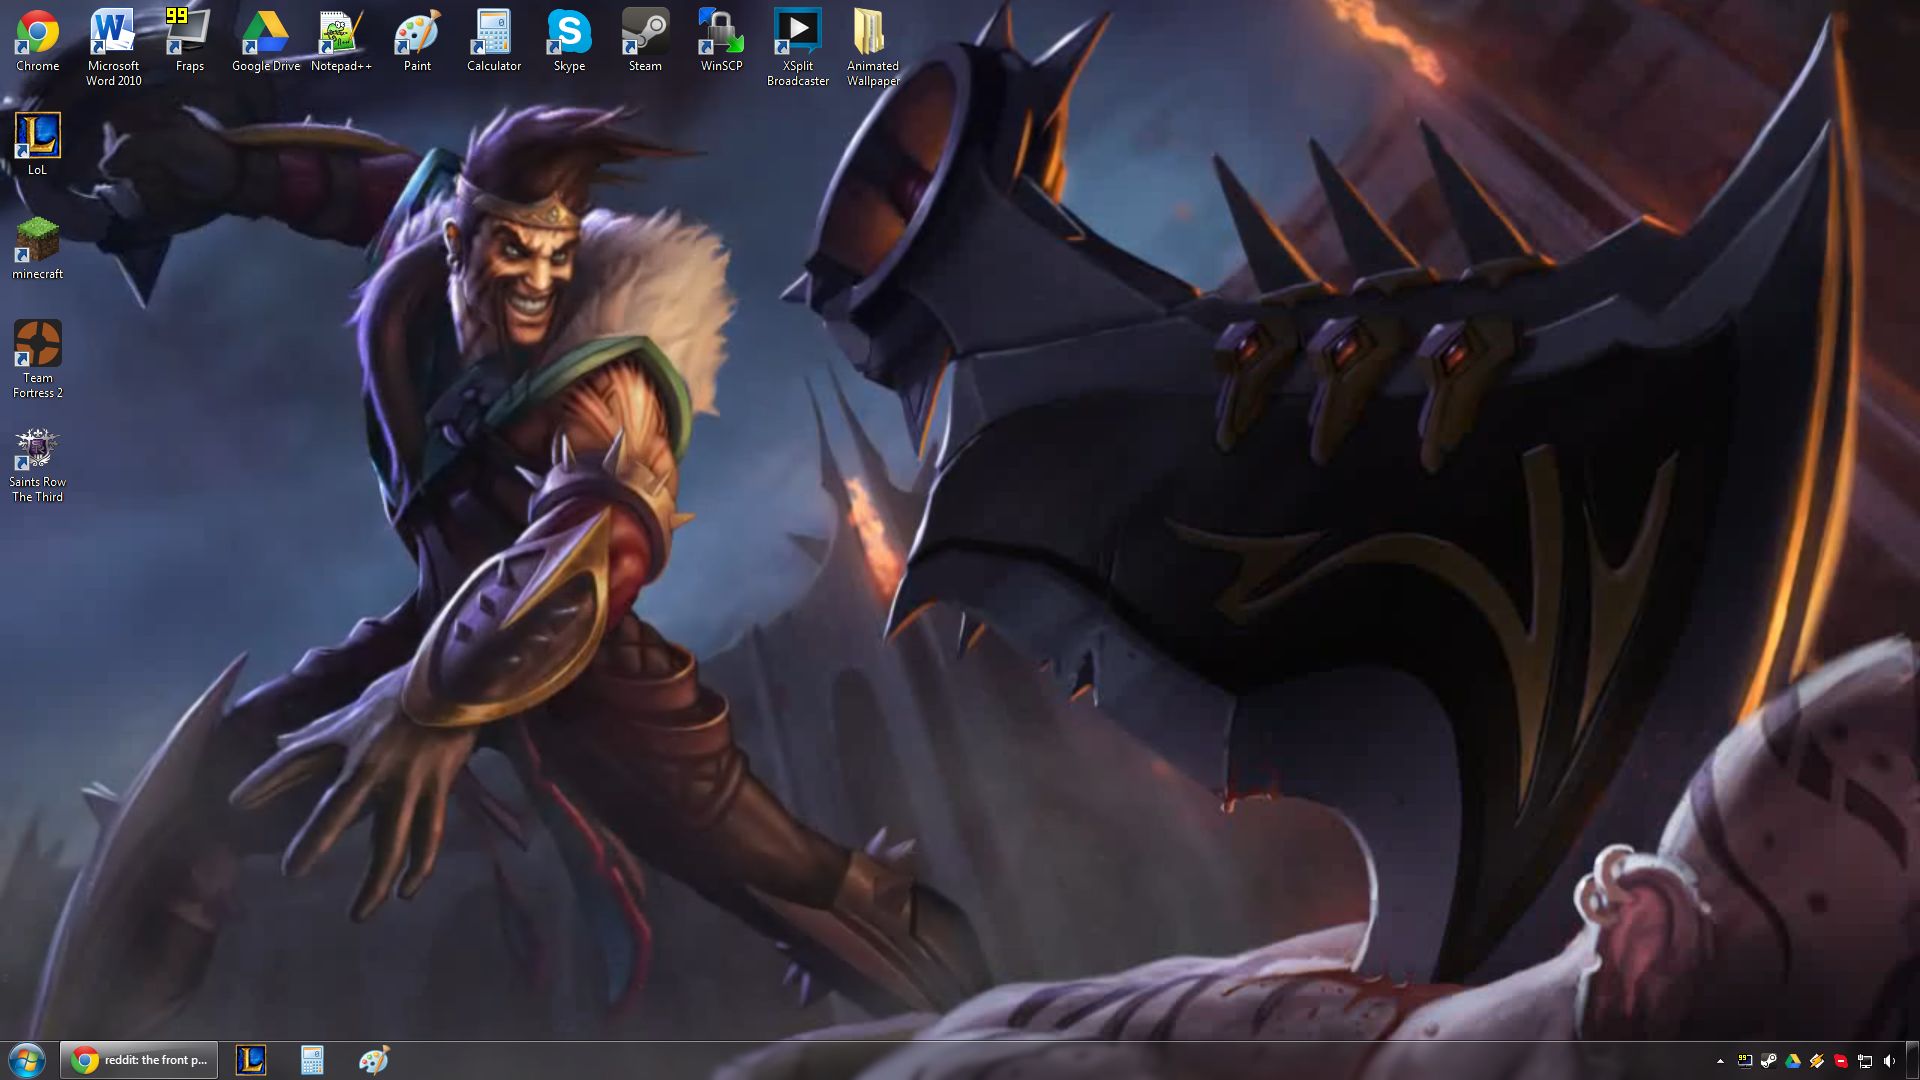Select the XSplit Broadcaster desktop icon
The image size is (1920, 1080).
tap(797, 47)
